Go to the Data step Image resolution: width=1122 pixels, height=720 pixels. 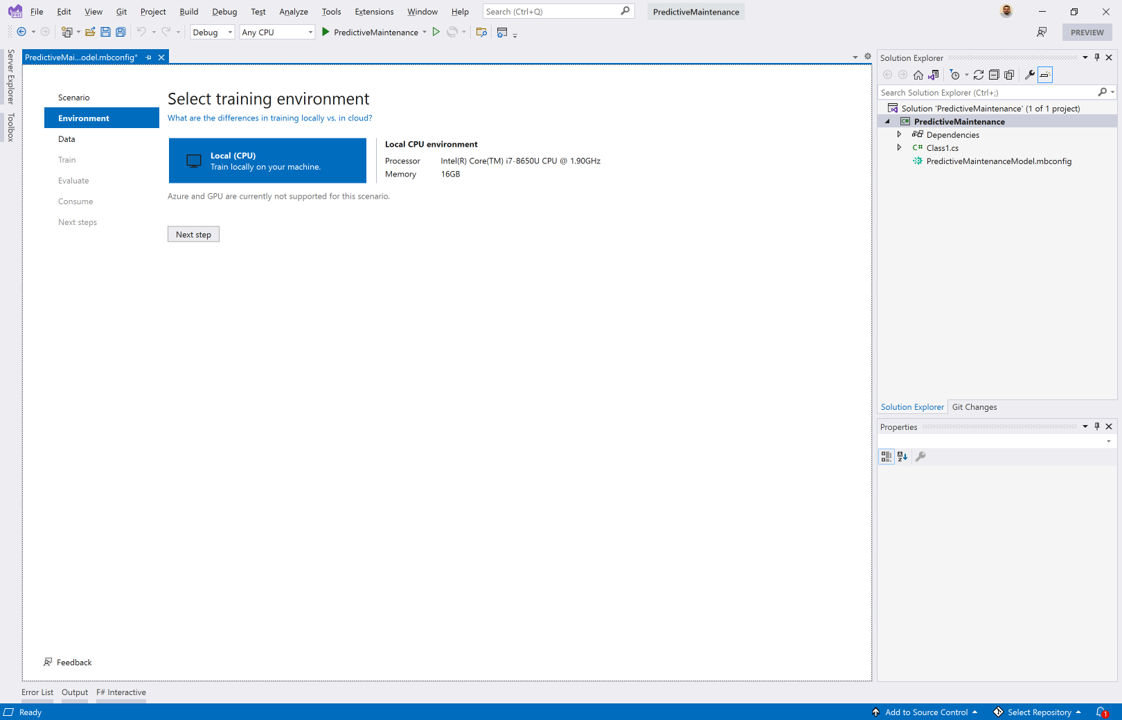pyautogui.click(x=67, y=139)
